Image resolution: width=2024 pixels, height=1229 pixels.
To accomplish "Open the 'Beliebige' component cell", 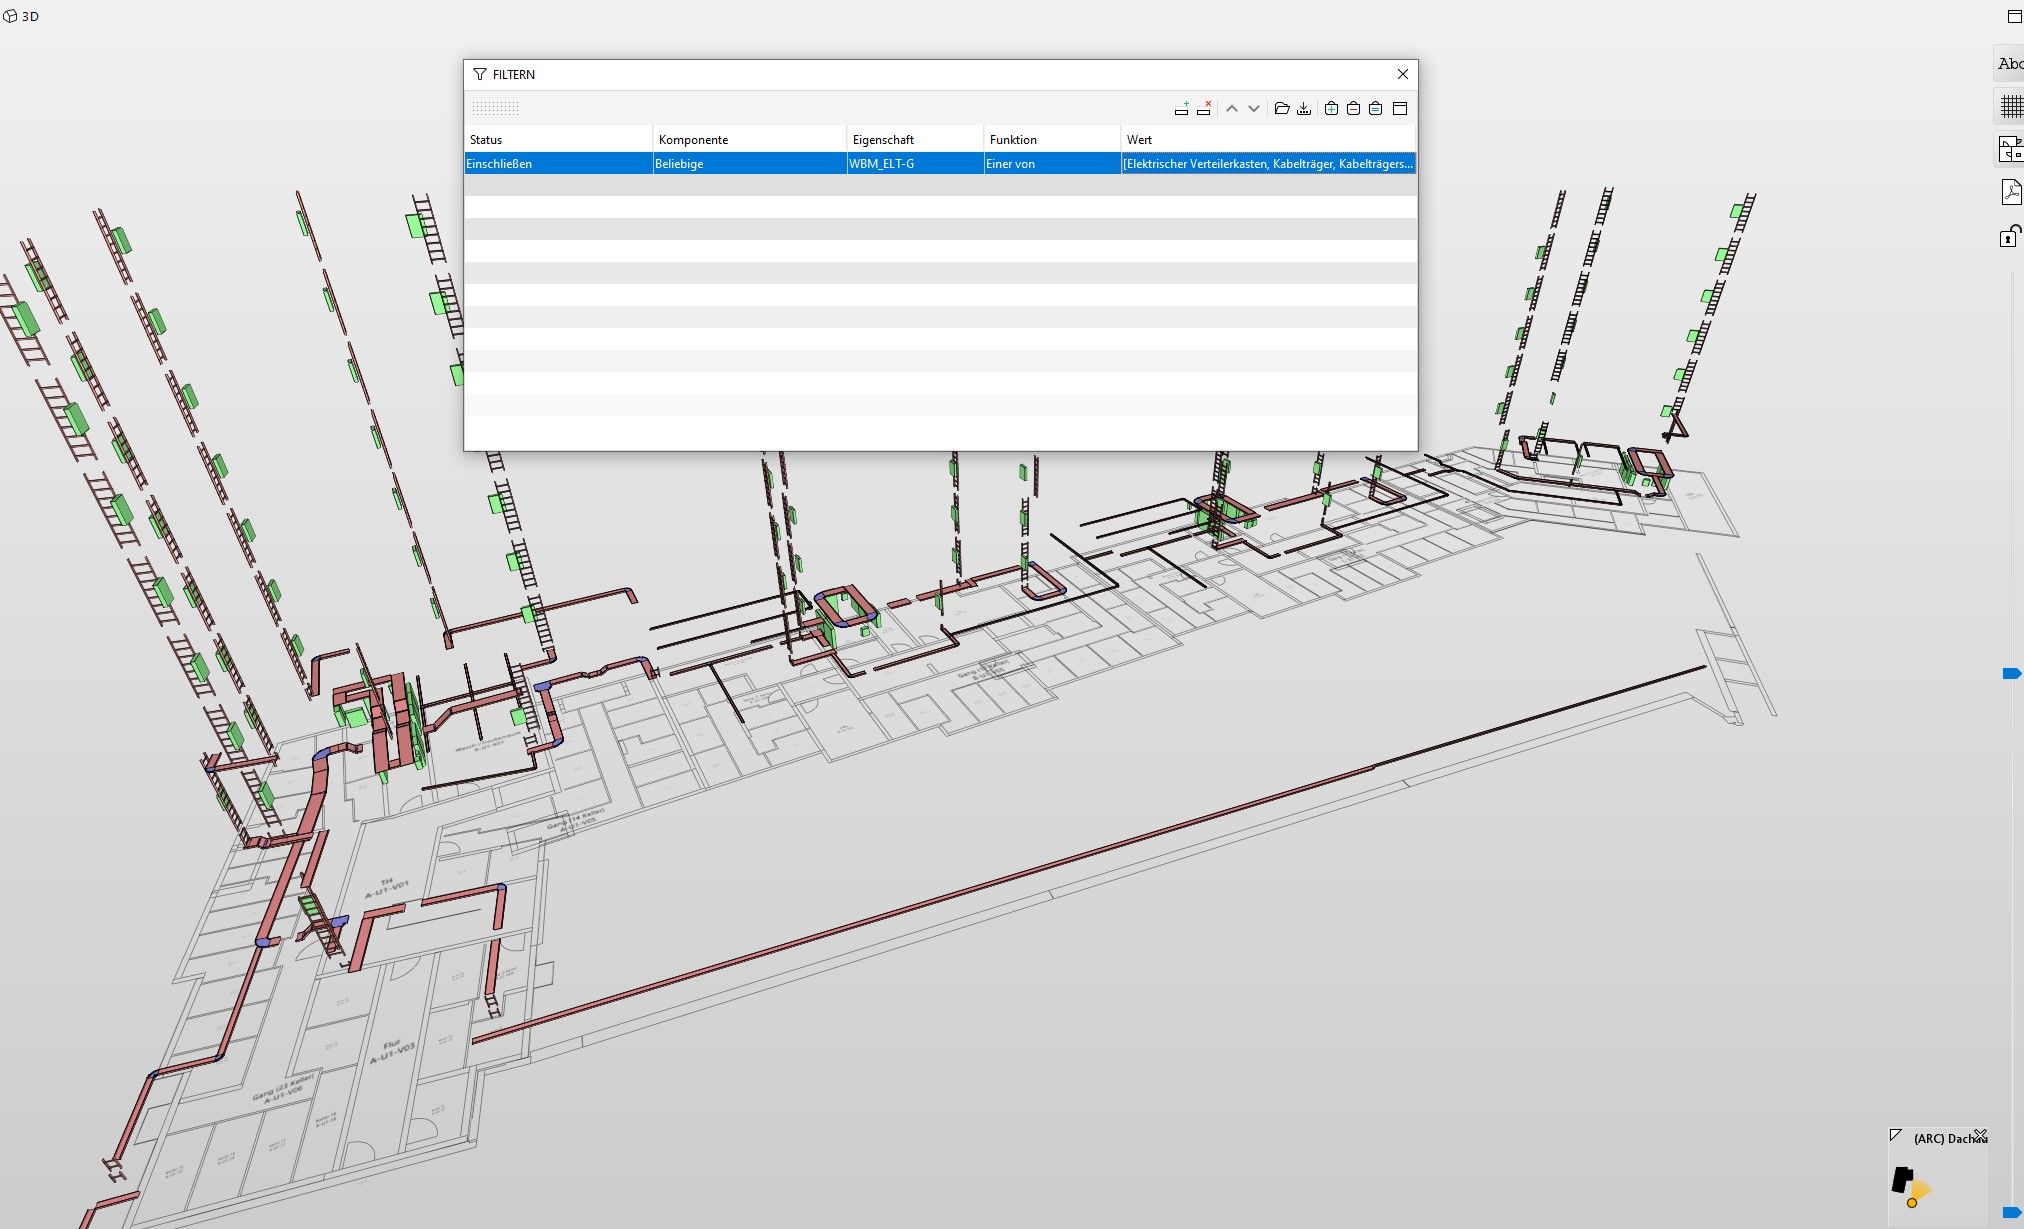I will 749,163.
